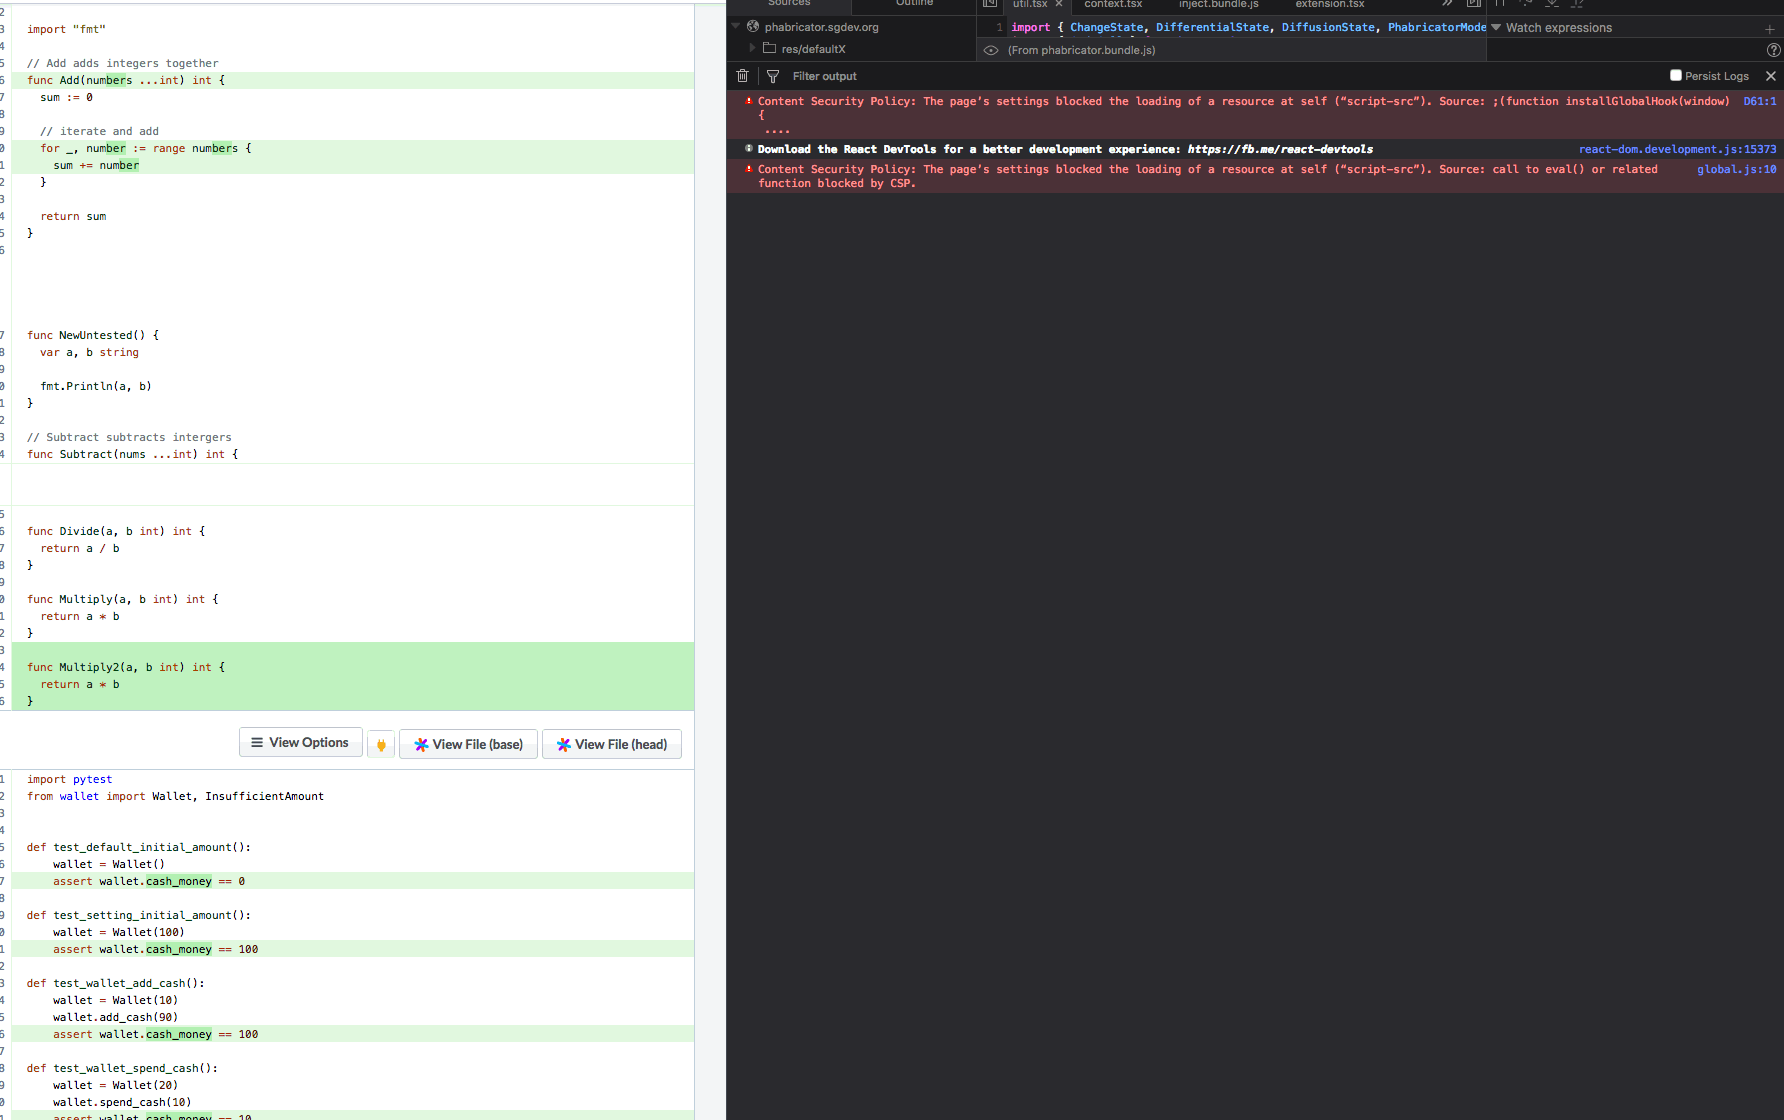The height and width of the screenshot is (1120, 1784).
Task: Click the 'return sum' code line
Action: (x=73, y=216)
